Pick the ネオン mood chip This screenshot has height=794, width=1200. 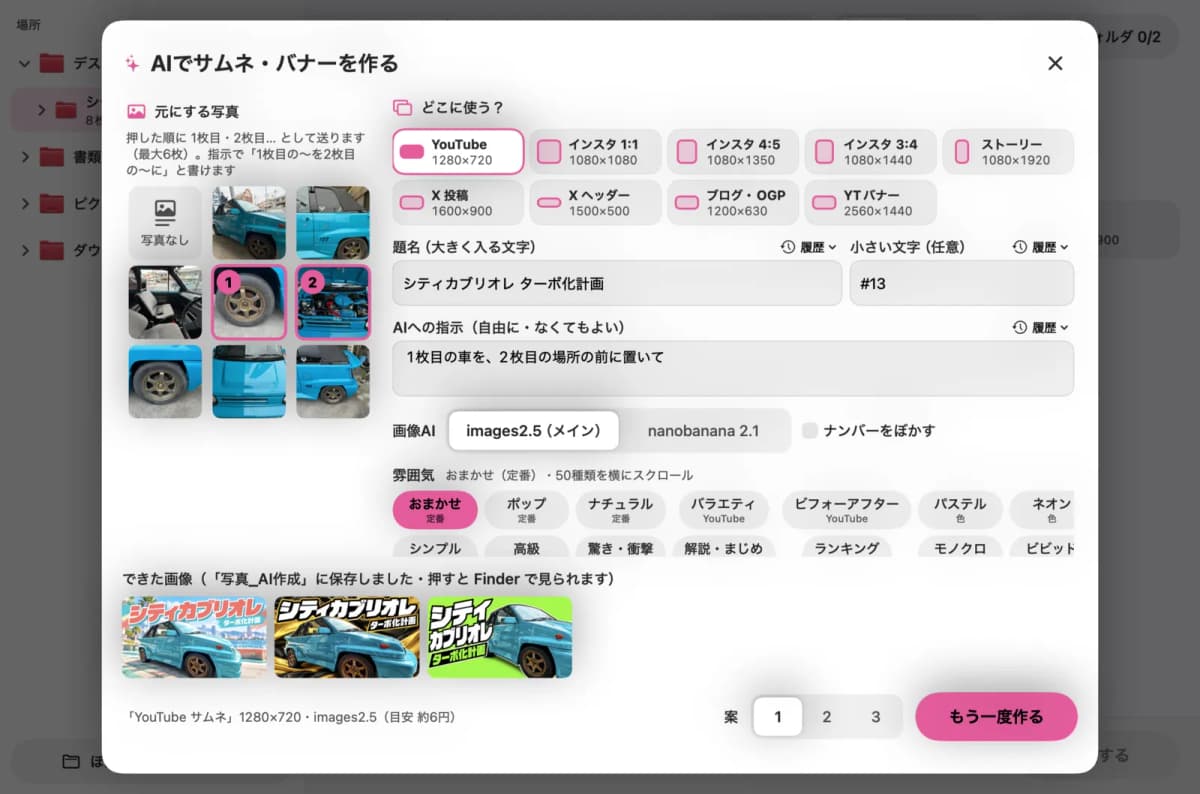coord(1044,510)
